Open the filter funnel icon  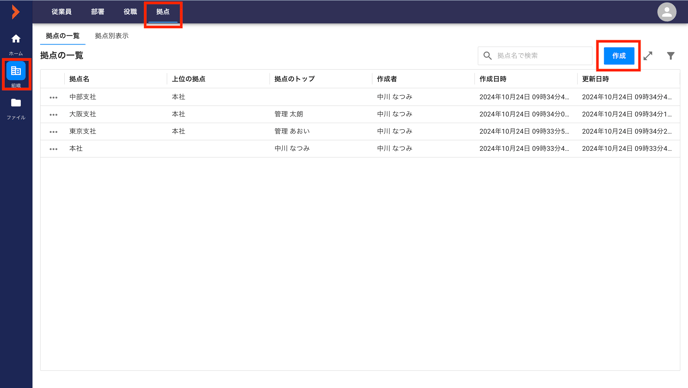pyautogui.click(x=670, y=56)
